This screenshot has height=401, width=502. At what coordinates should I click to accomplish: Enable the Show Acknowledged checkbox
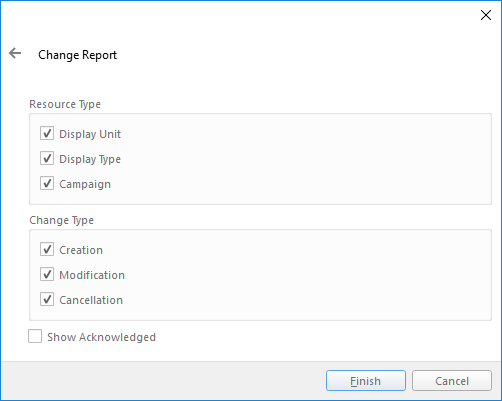(35, 336)
